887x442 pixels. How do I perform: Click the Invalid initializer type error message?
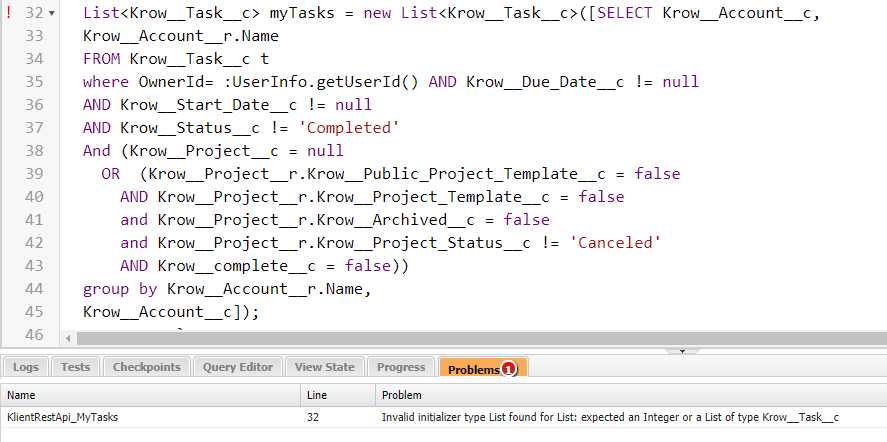(x=610, y=417)
